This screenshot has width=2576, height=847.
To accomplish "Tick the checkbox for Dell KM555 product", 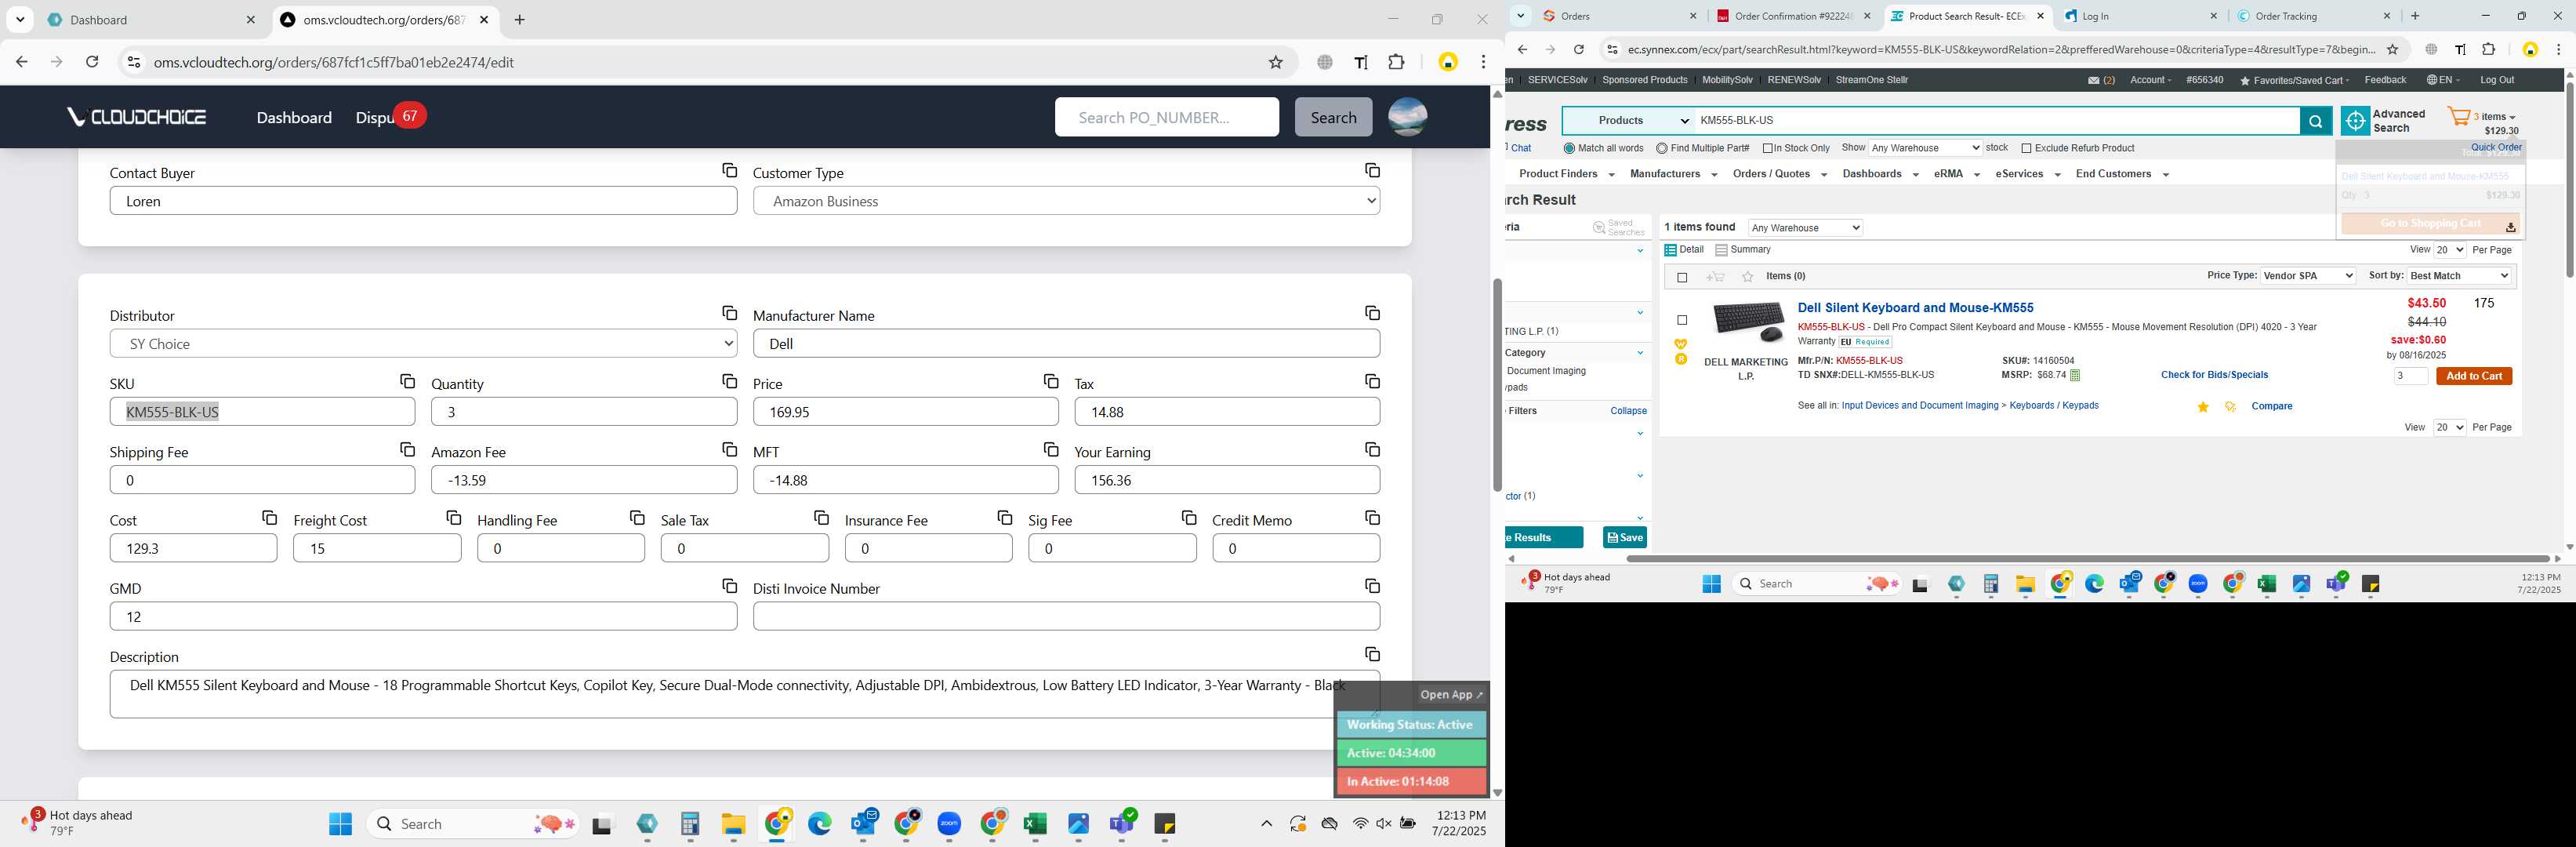I will coord(1682,320).
